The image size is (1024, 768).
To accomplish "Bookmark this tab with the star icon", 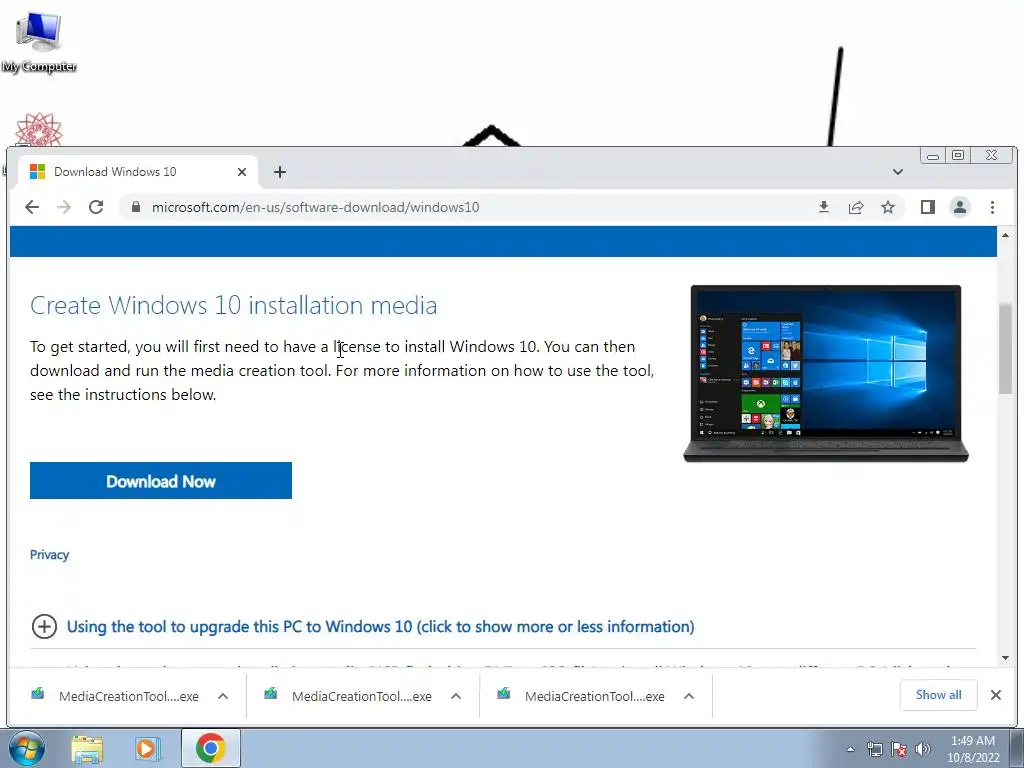I will point(888,207).
